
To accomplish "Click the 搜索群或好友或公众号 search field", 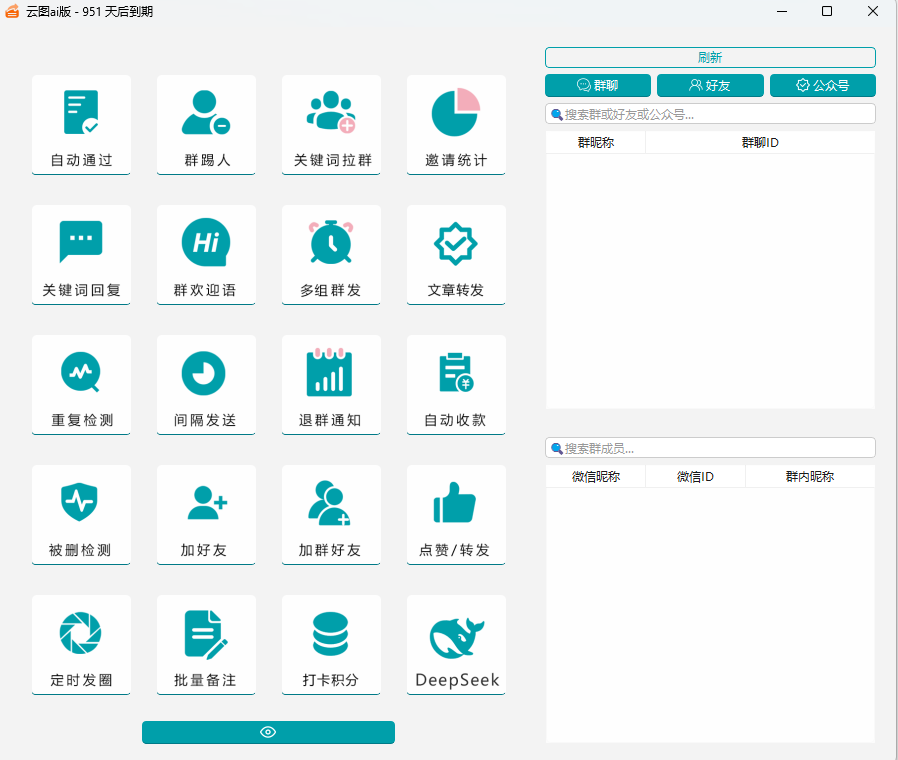I will tap(710, 114).
